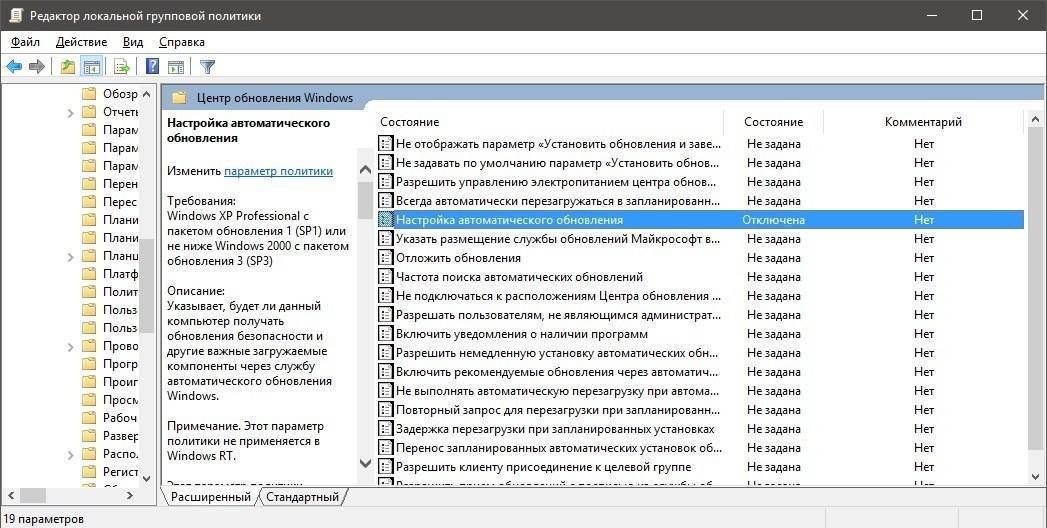Click the 'параметр политики' link
This screenshot has height=528, width=1047.
[x=278, y=171]
